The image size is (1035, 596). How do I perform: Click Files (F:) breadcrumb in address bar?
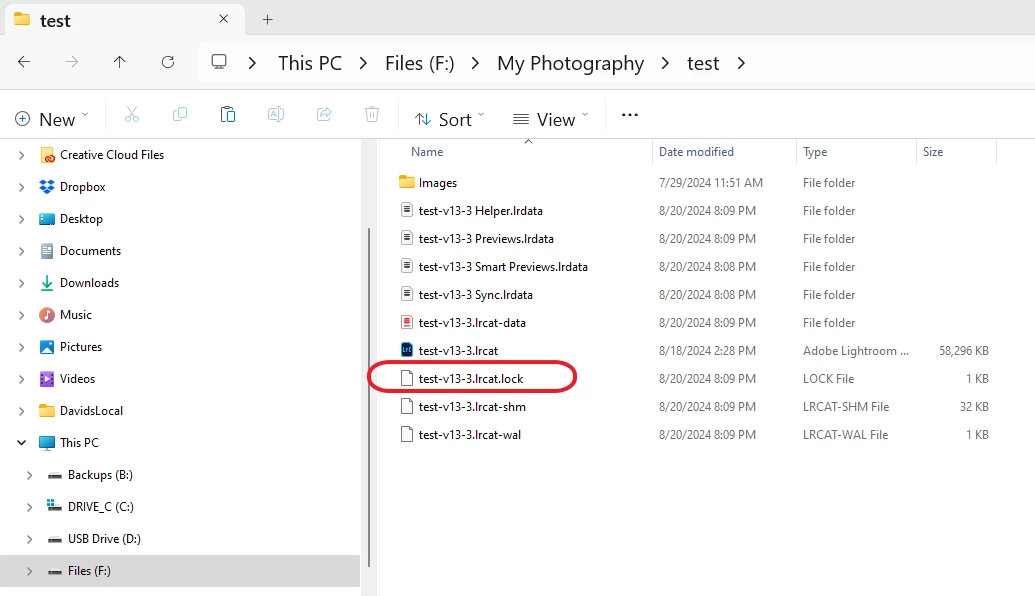coord(420,63)
